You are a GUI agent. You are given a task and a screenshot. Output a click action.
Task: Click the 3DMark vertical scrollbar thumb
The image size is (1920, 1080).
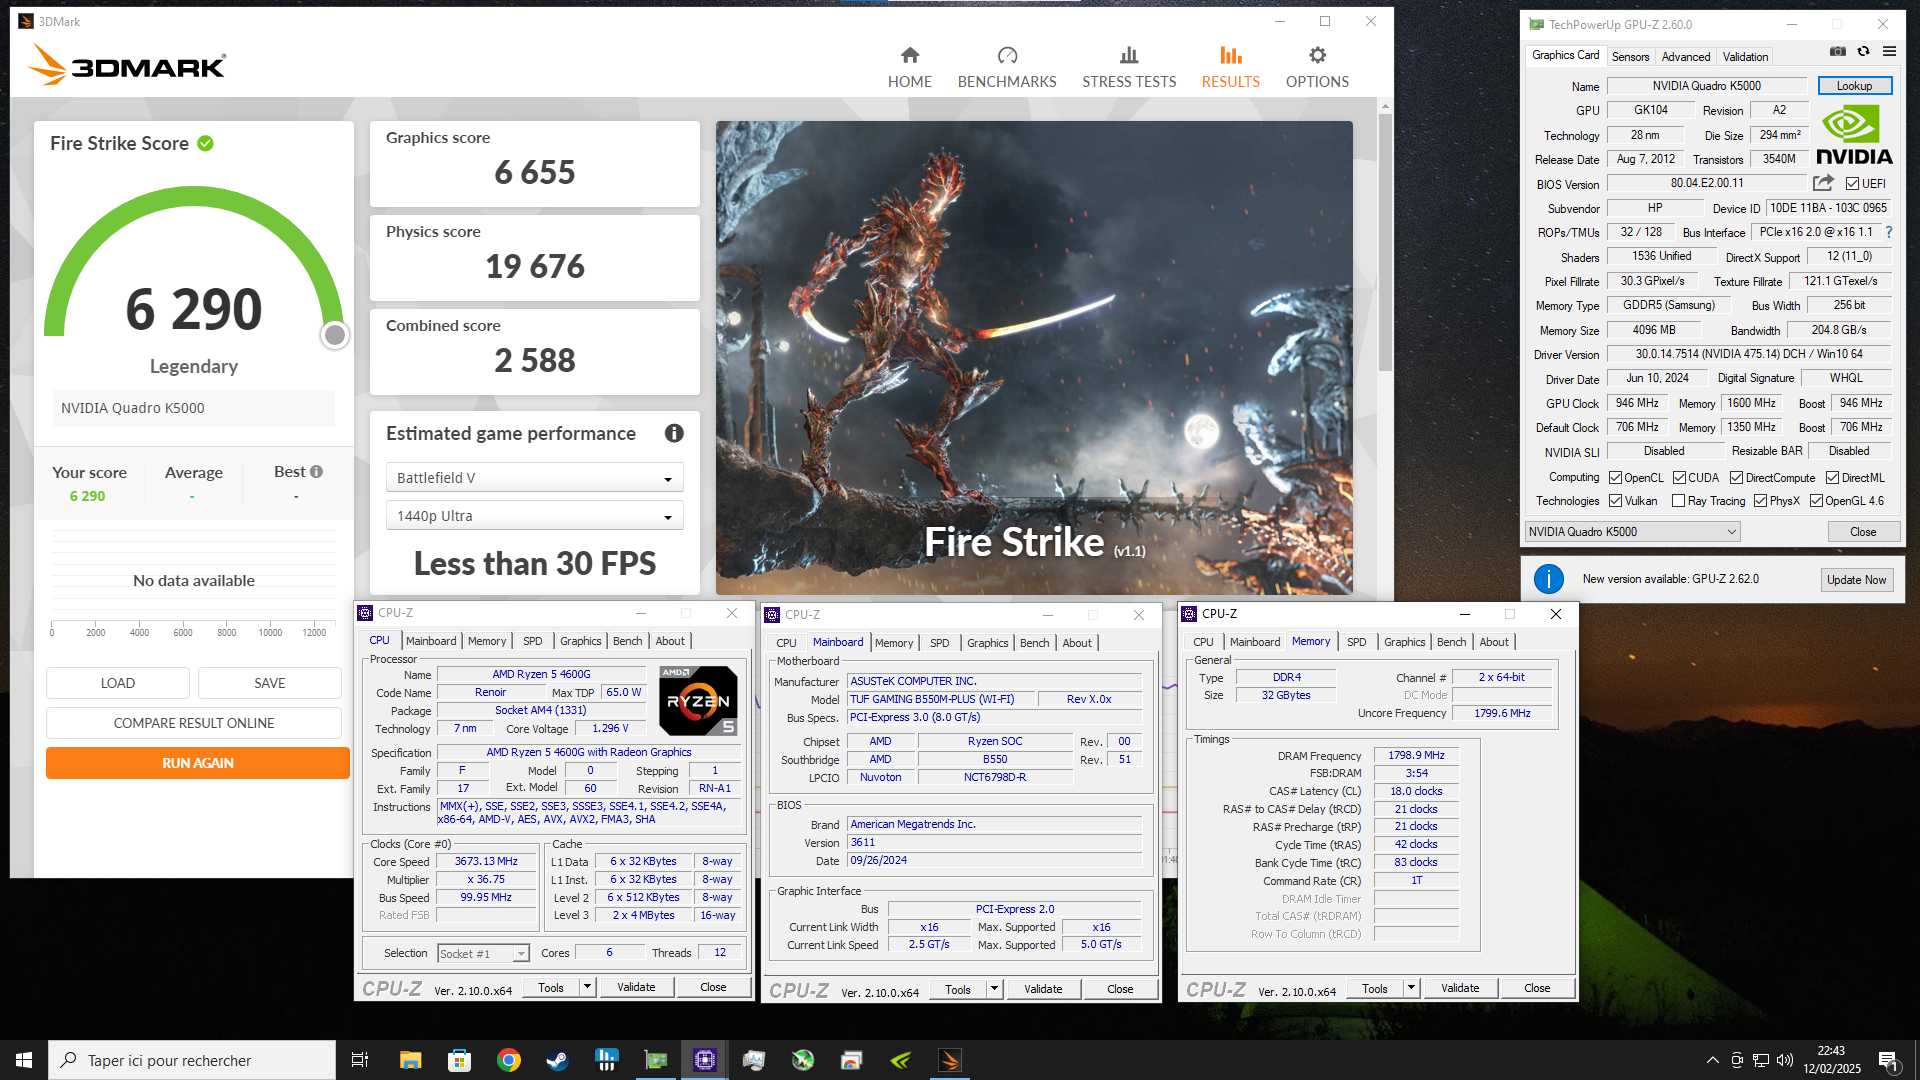(x=1385, y=240)
